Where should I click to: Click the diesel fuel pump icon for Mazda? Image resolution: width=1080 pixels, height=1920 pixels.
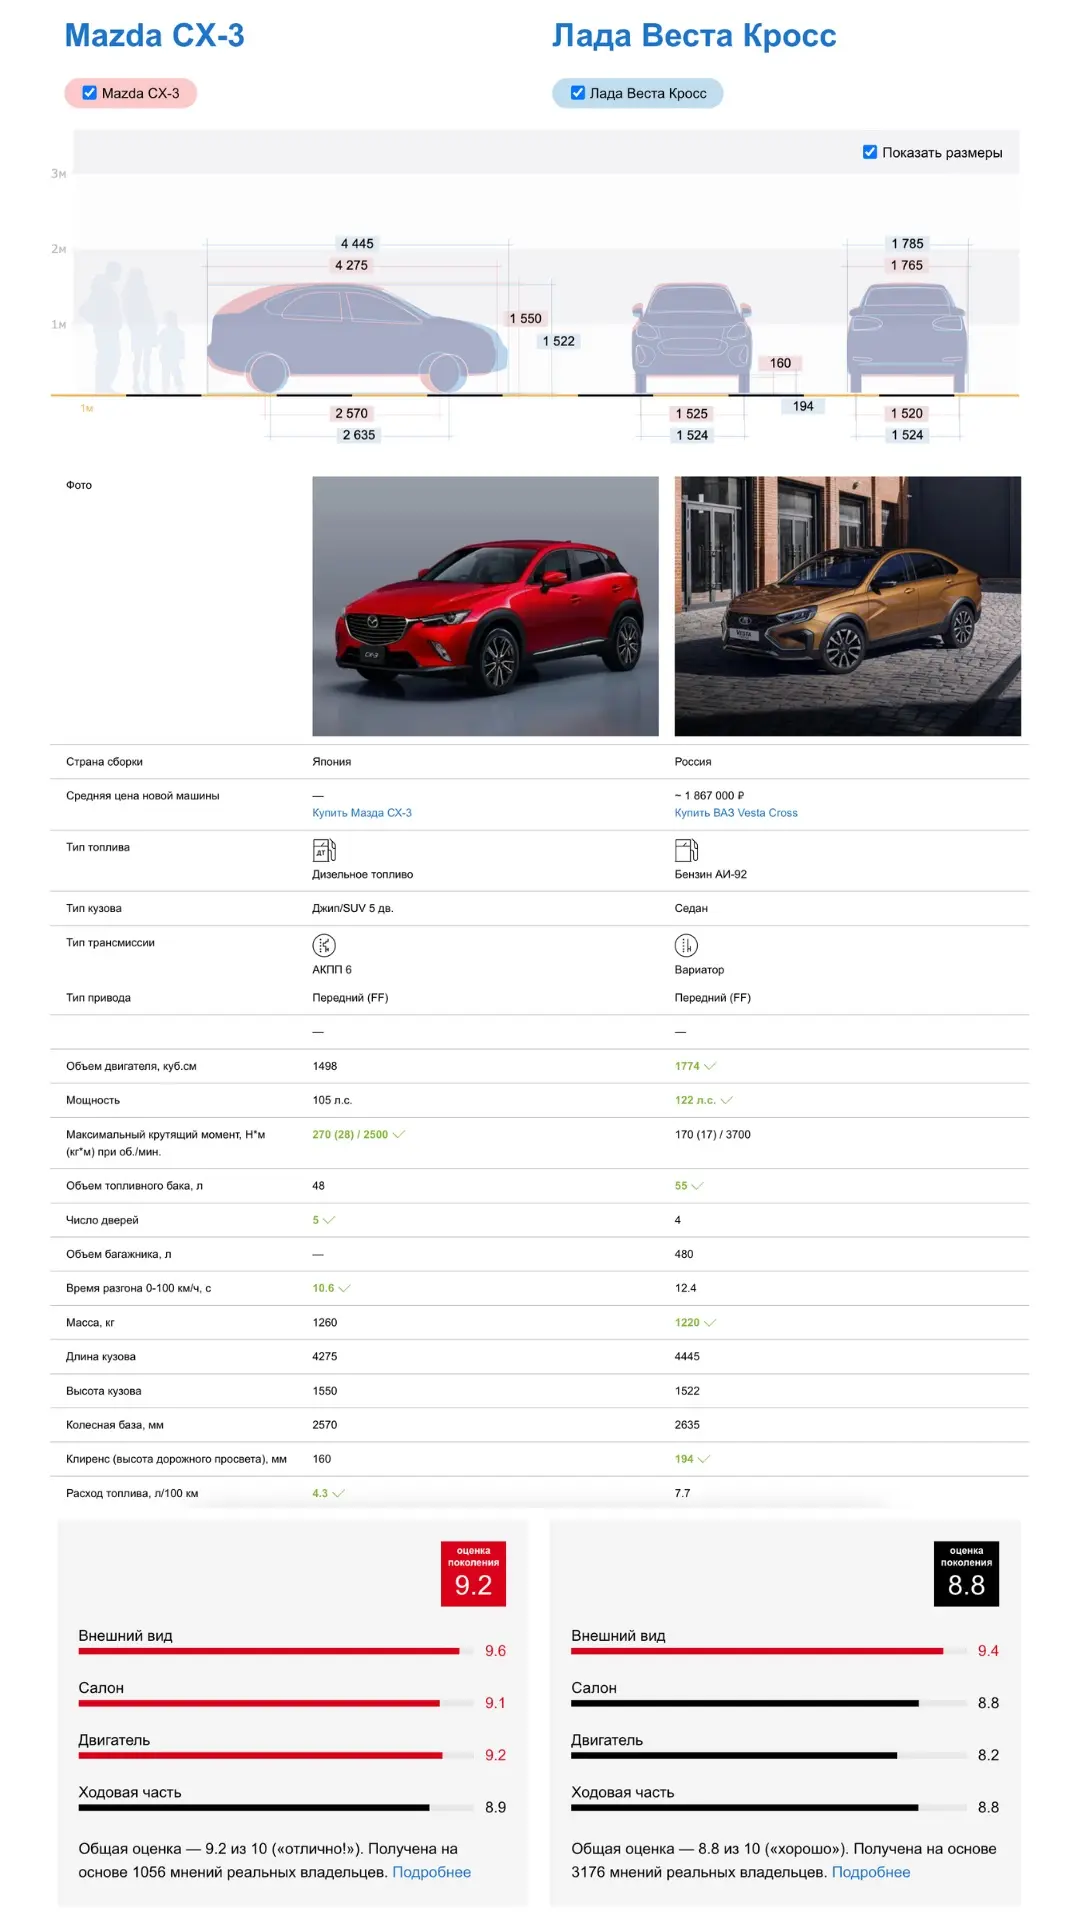324,850
